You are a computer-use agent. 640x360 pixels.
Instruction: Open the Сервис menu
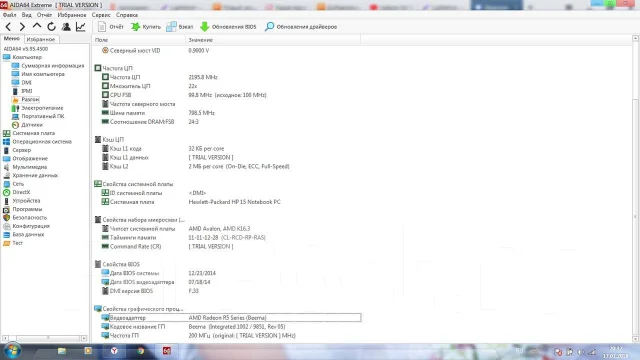[x=101, y=15]
